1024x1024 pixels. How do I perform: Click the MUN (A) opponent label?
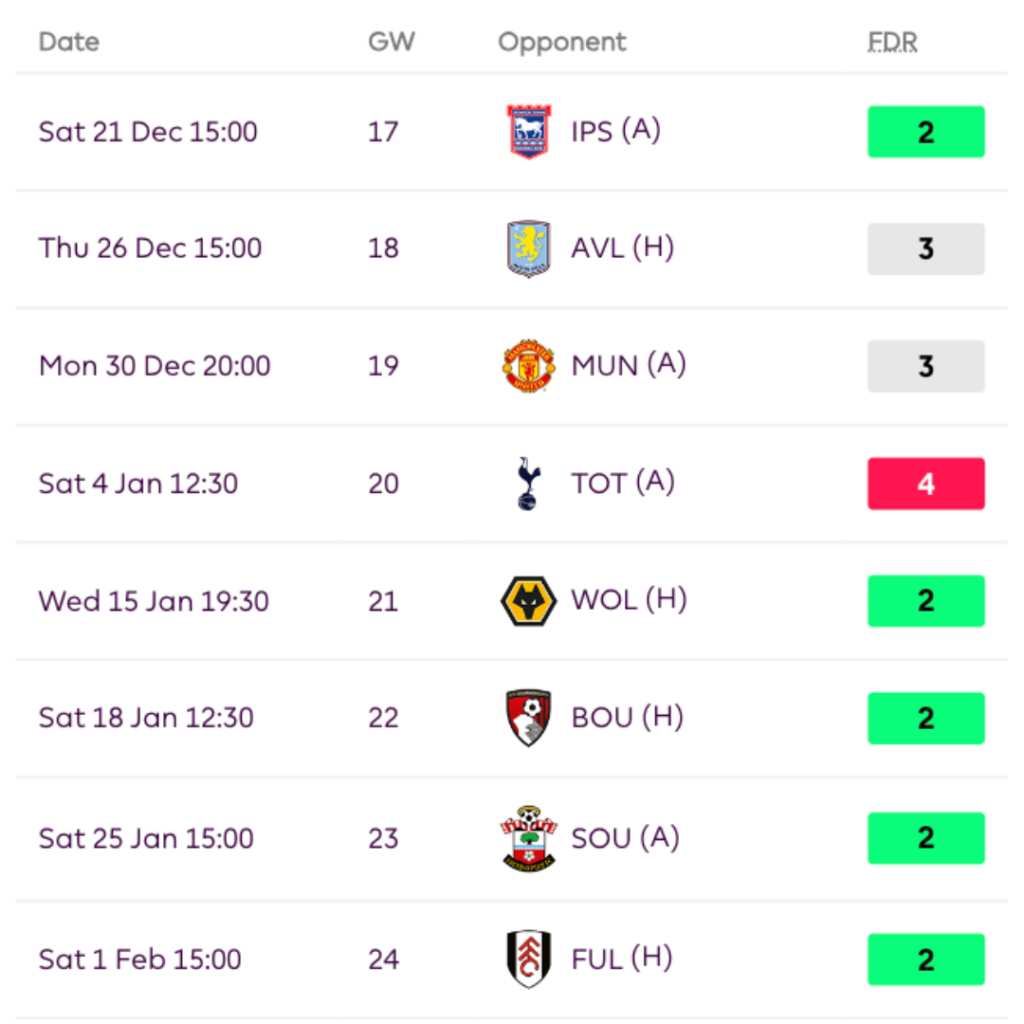[628, 366]
